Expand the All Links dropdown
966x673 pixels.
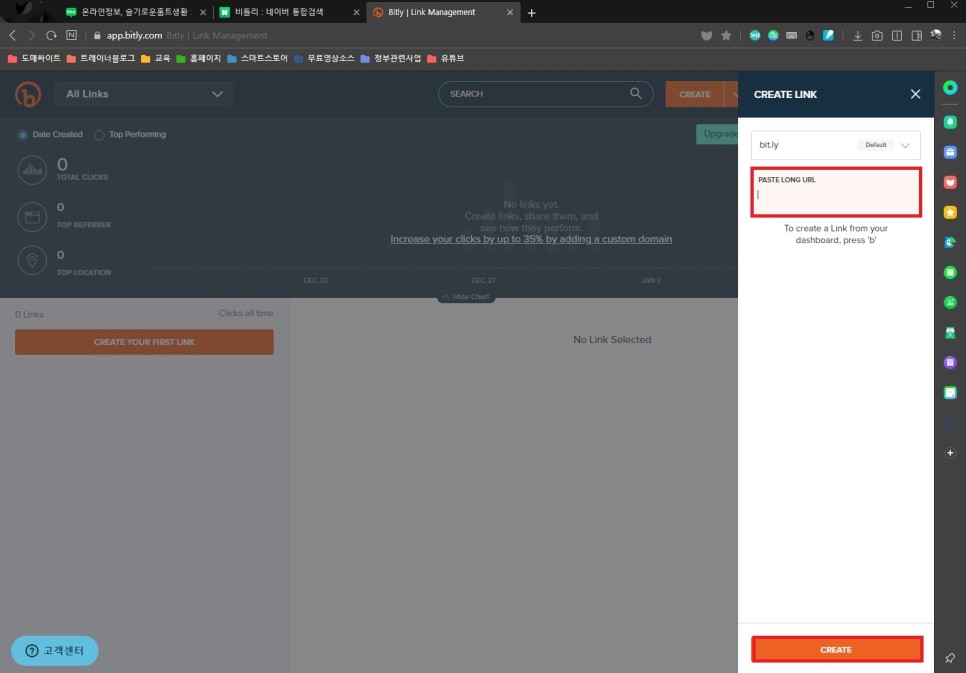tap(143, 94)
